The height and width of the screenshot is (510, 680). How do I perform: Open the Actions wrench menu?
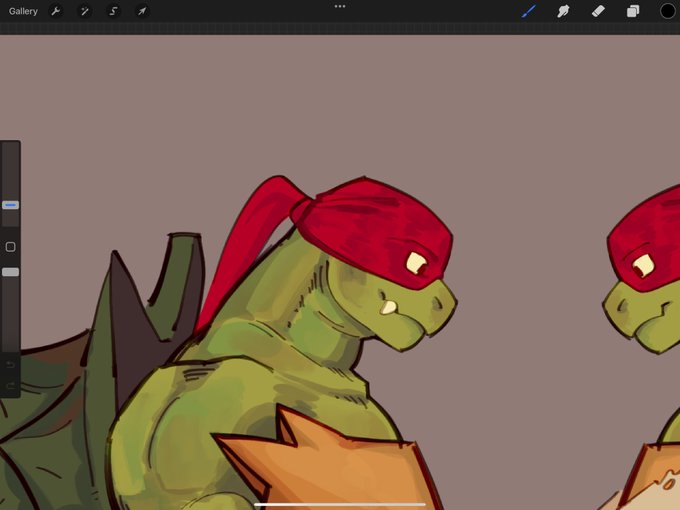(x=56, y=11)
